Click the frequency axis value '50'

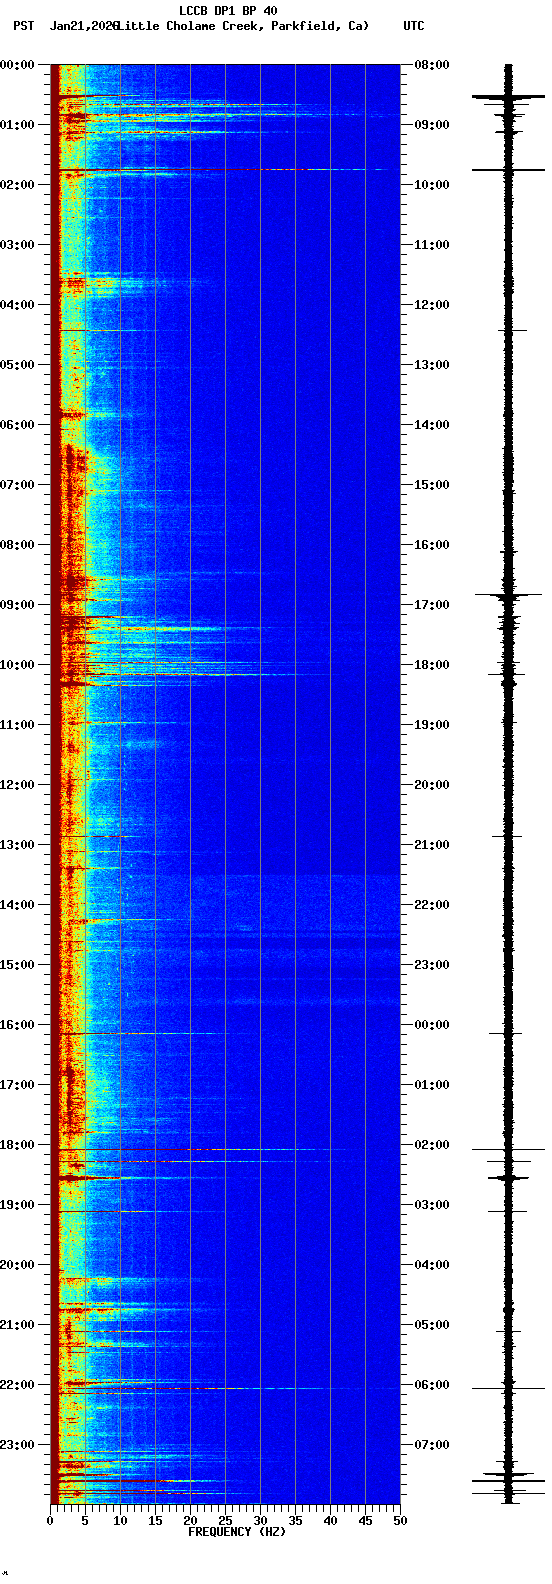[x=400, y=1521]
